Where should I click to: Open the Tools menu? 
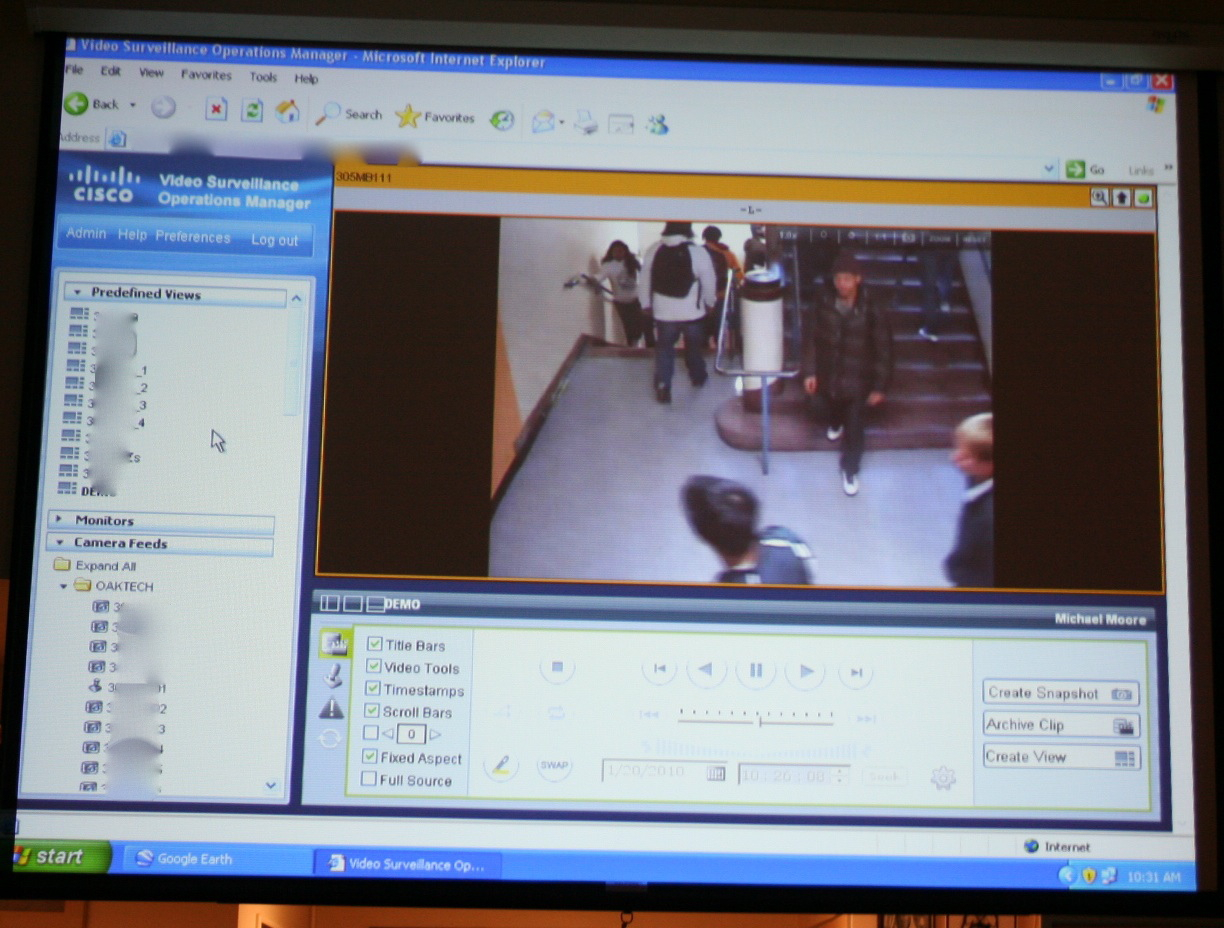pos(262,76)
